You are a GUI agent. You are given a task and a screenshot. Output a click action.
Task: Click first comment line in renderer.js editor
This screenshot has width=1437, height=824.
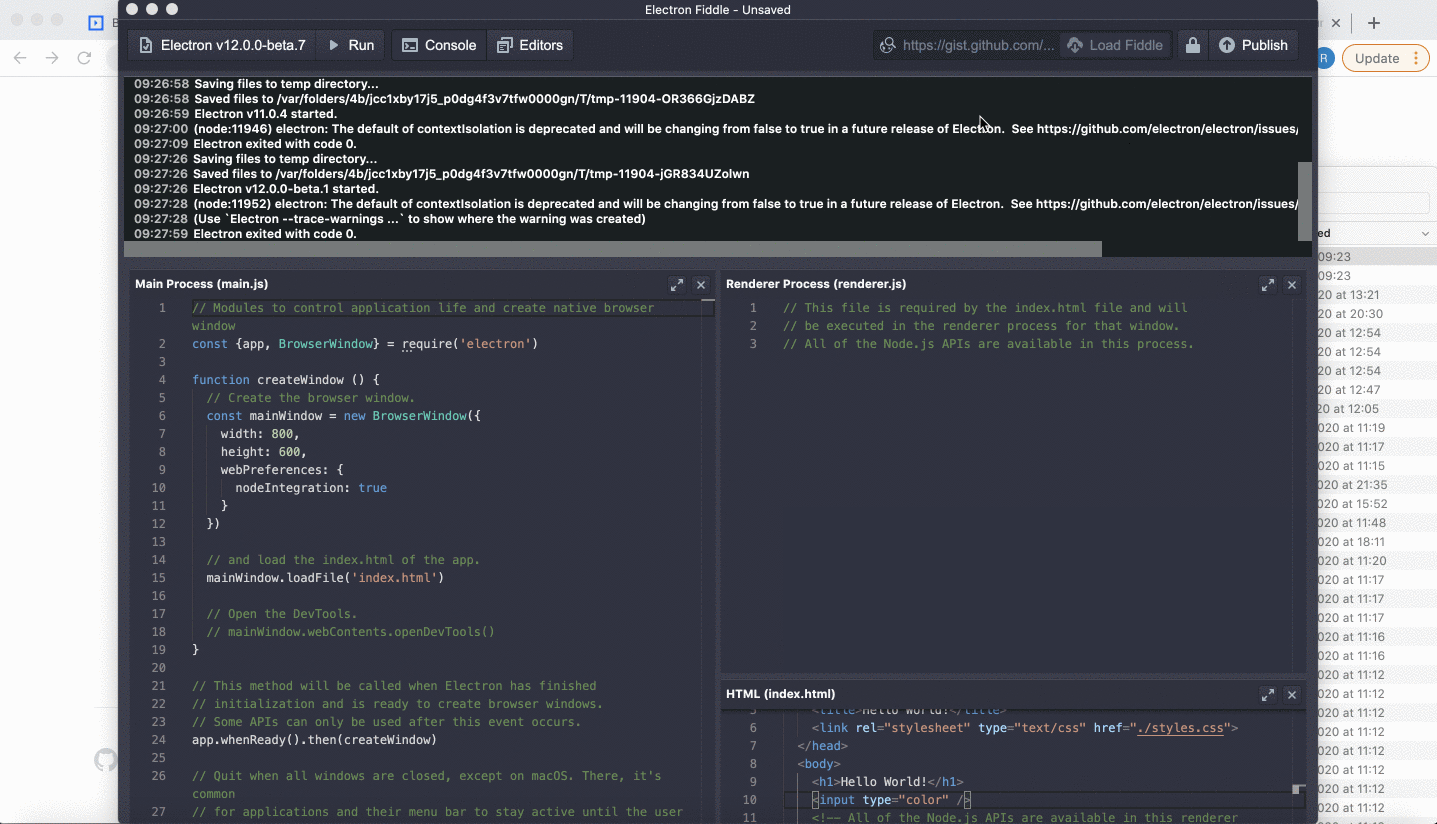click(x=985, y=308)
